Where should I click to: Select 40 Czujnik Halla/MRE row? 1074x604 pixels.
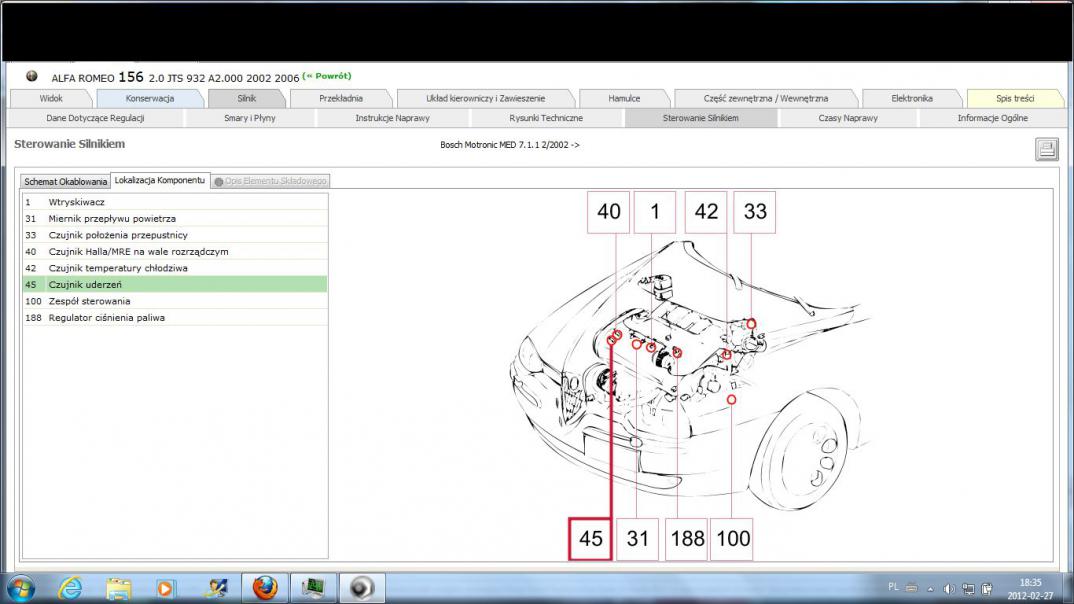coord(175,251)
